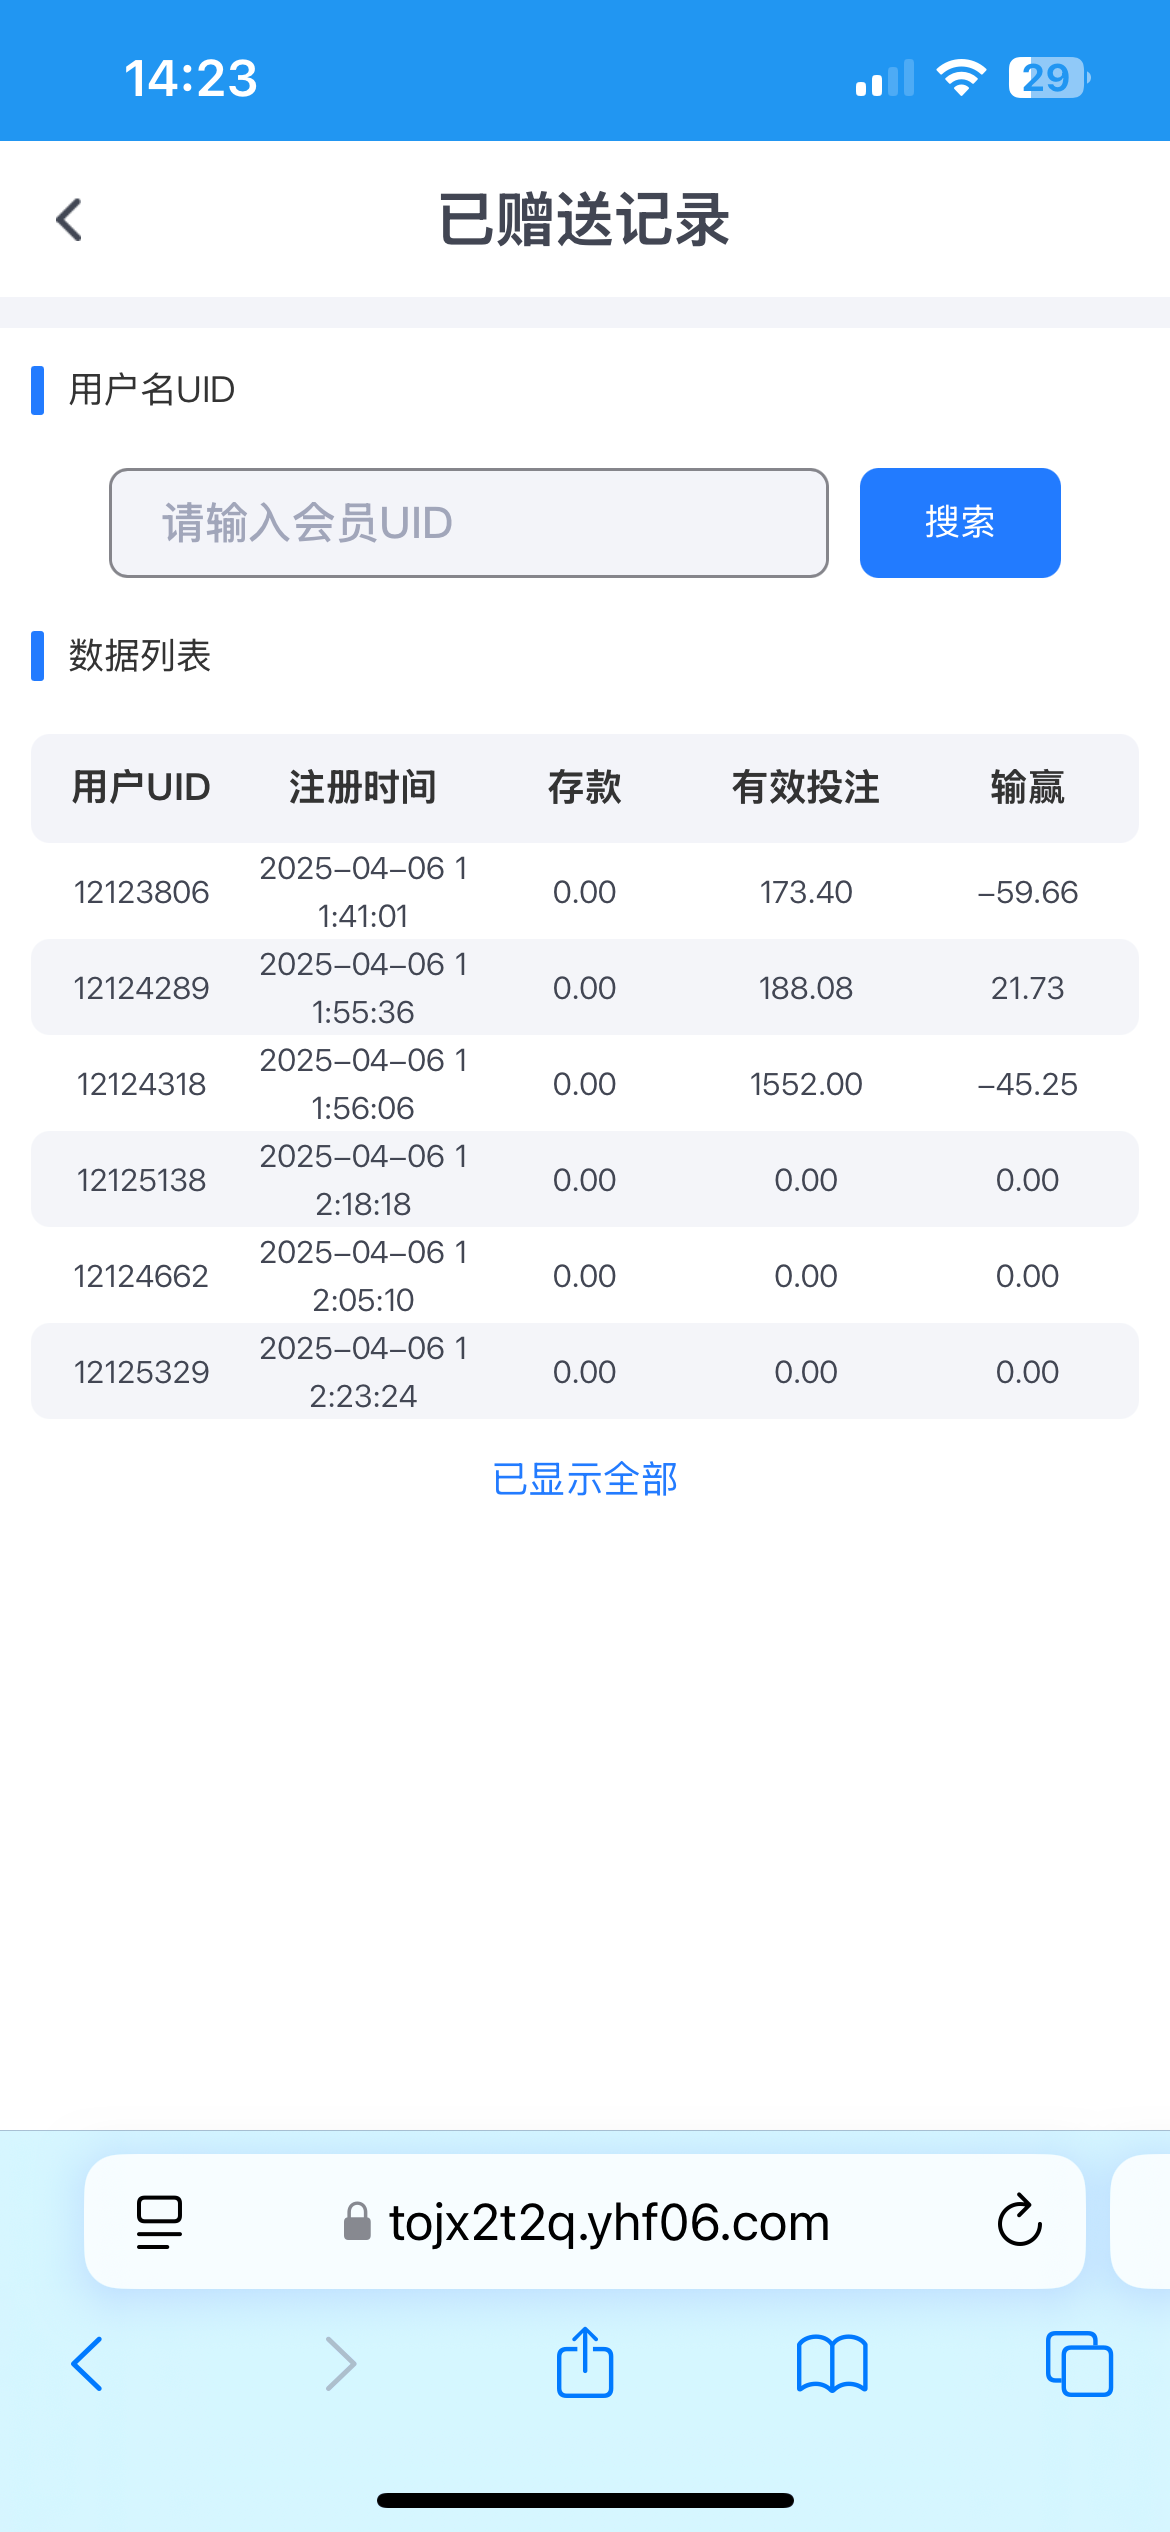Screen dimensions: 1170x2532
Task: Tap the 输赢 column header
Action: [x=1027, y=787]
